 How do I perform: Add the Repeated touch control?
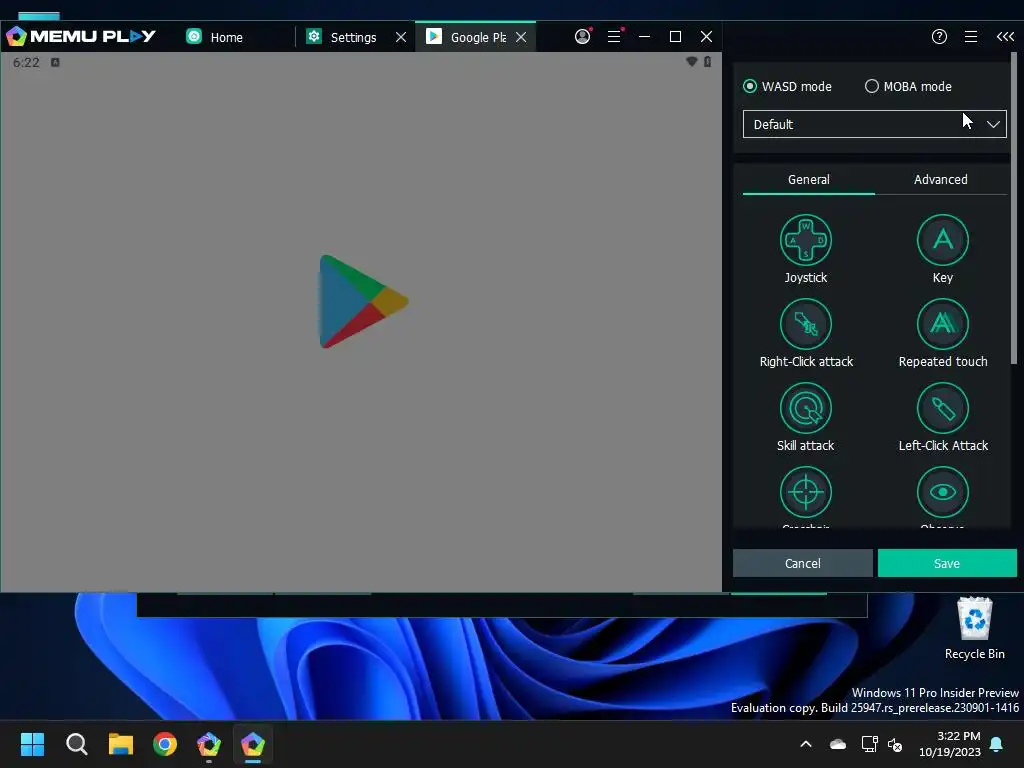click(942, 325)
